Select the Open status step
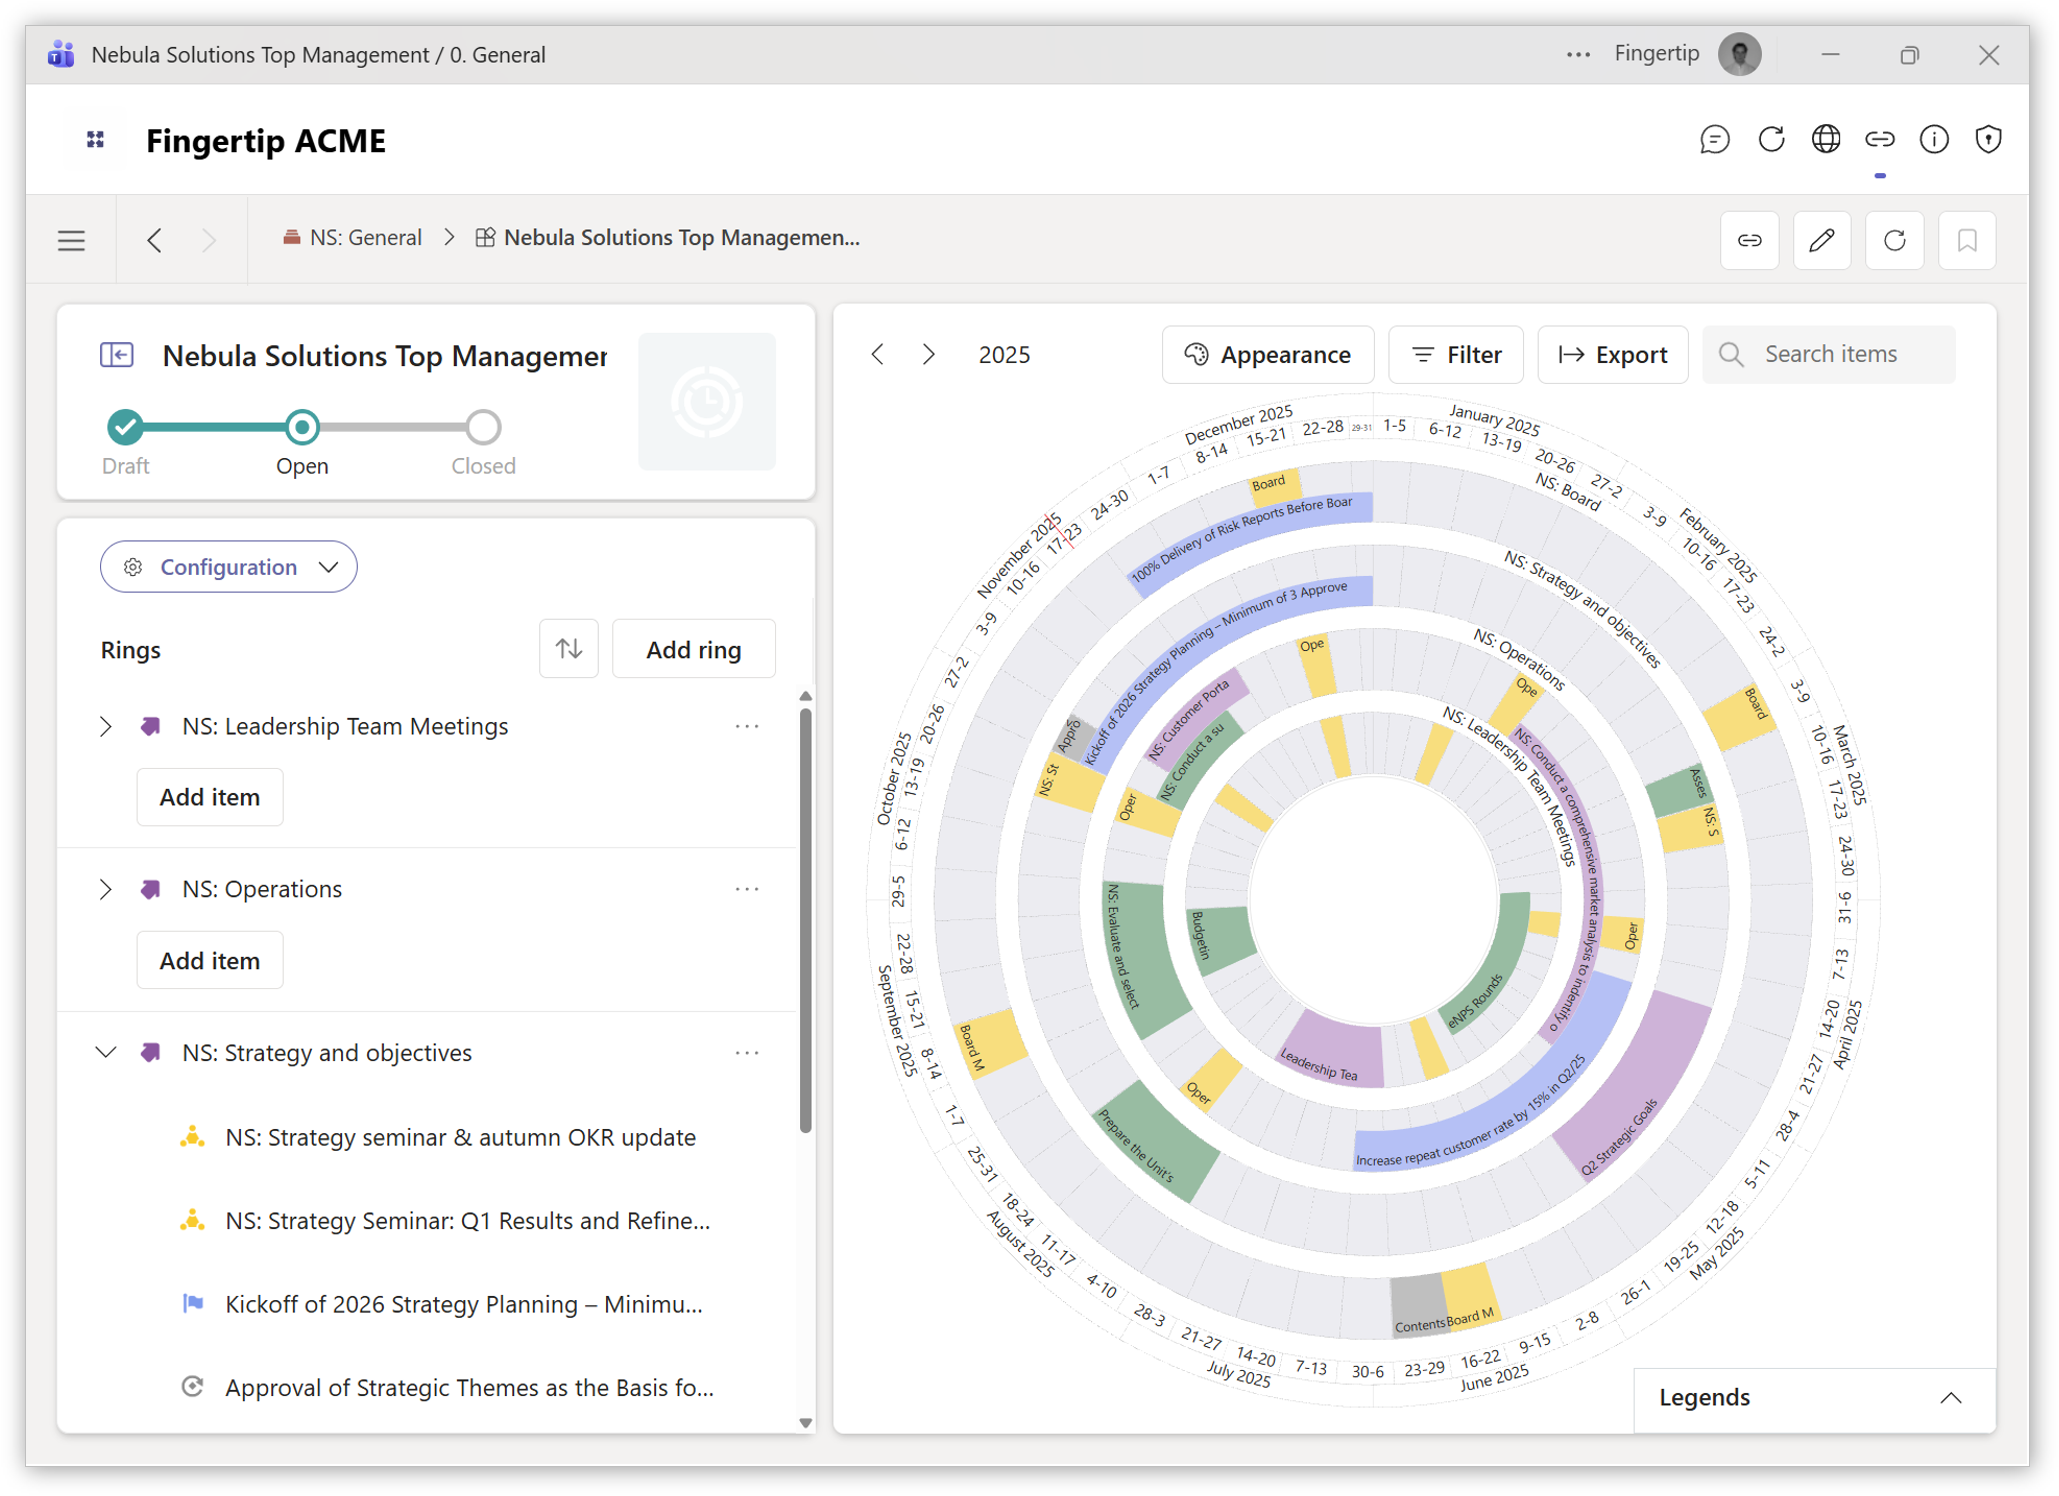This screenshot has height=1496, width=2059. pos(302,427)
